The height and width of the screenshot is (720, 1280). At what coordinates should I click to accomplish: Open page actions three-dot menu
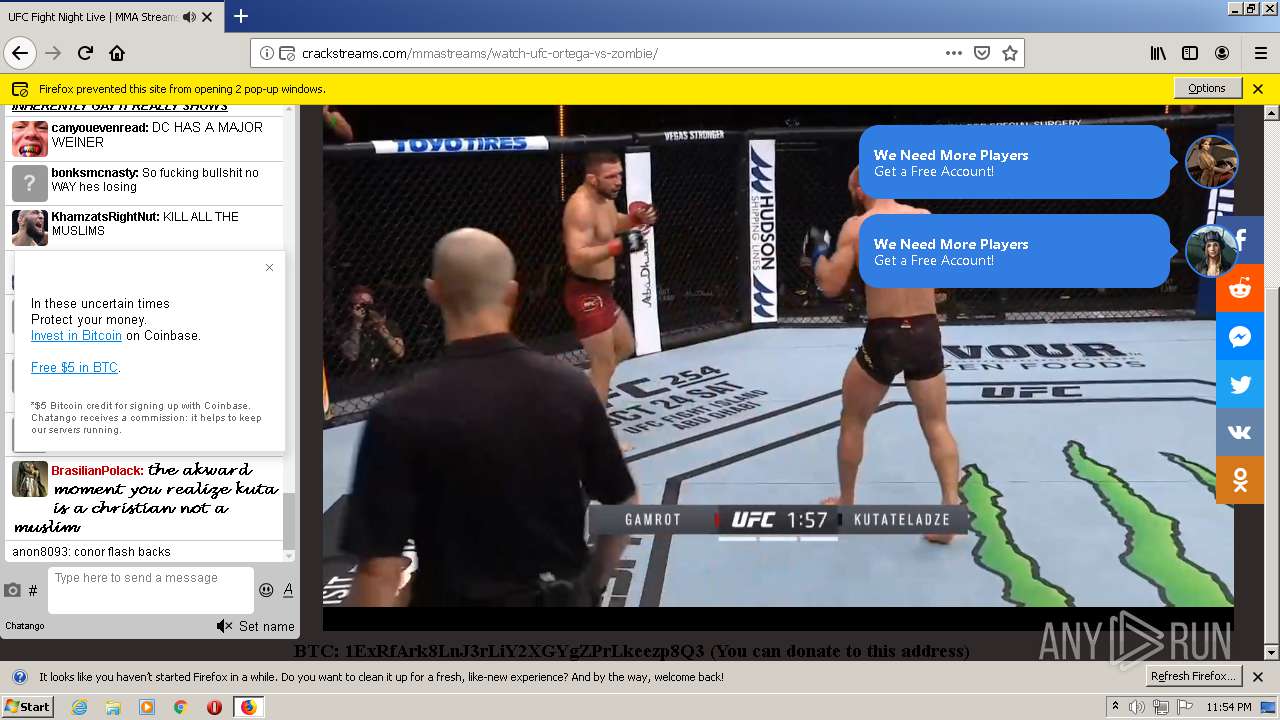(x=954, y=53)
